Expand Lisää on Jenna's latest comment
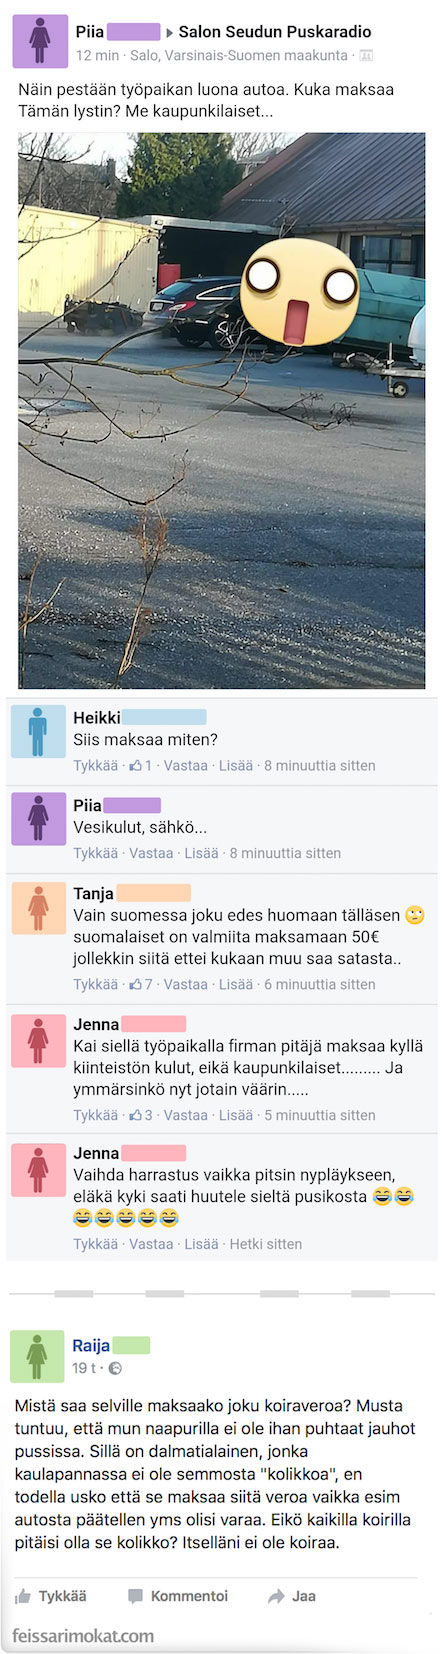The width and height of the screenshot is (442, 1654). tap(201, 1244)
